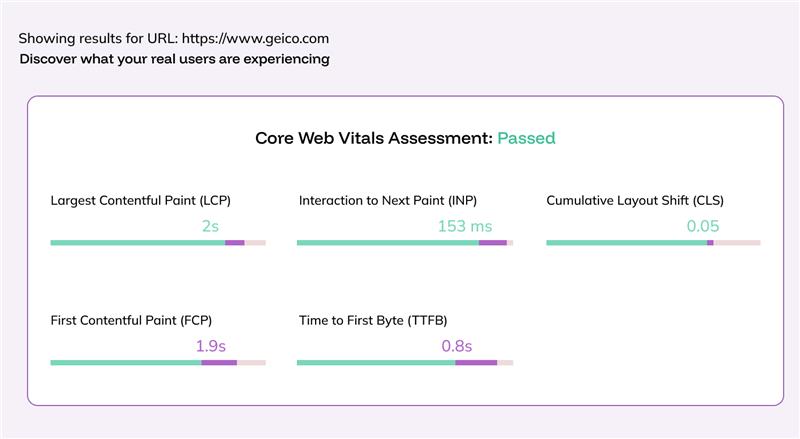Click the 'Discover what your real users are experiencing' heading

pos(174,59)
